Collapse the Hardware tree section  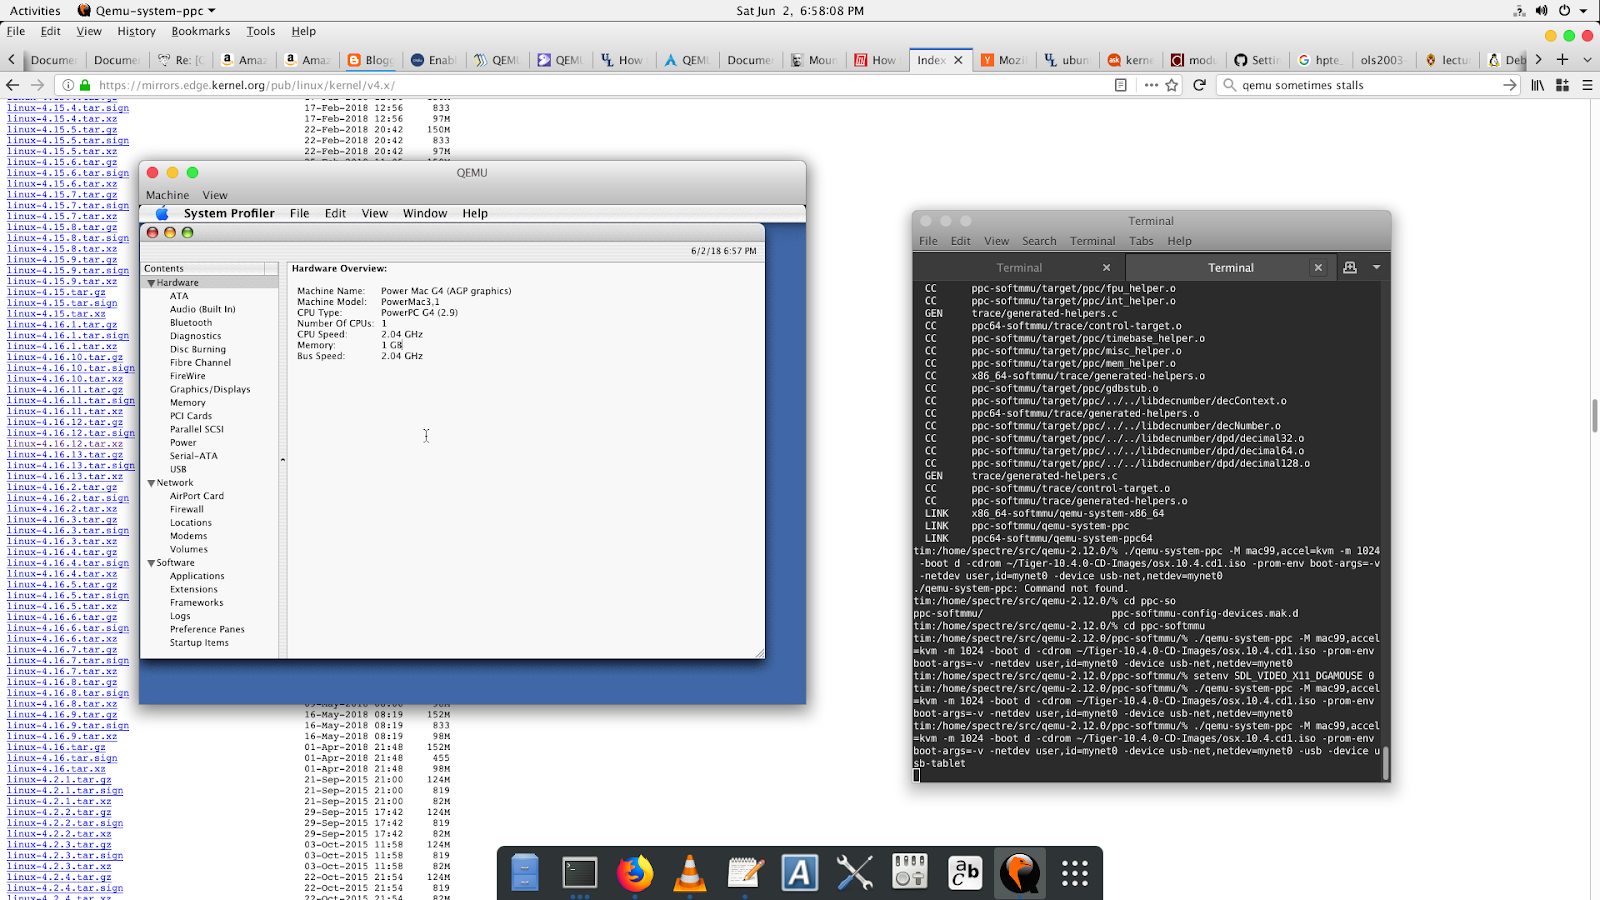click(x=152, y=283)
